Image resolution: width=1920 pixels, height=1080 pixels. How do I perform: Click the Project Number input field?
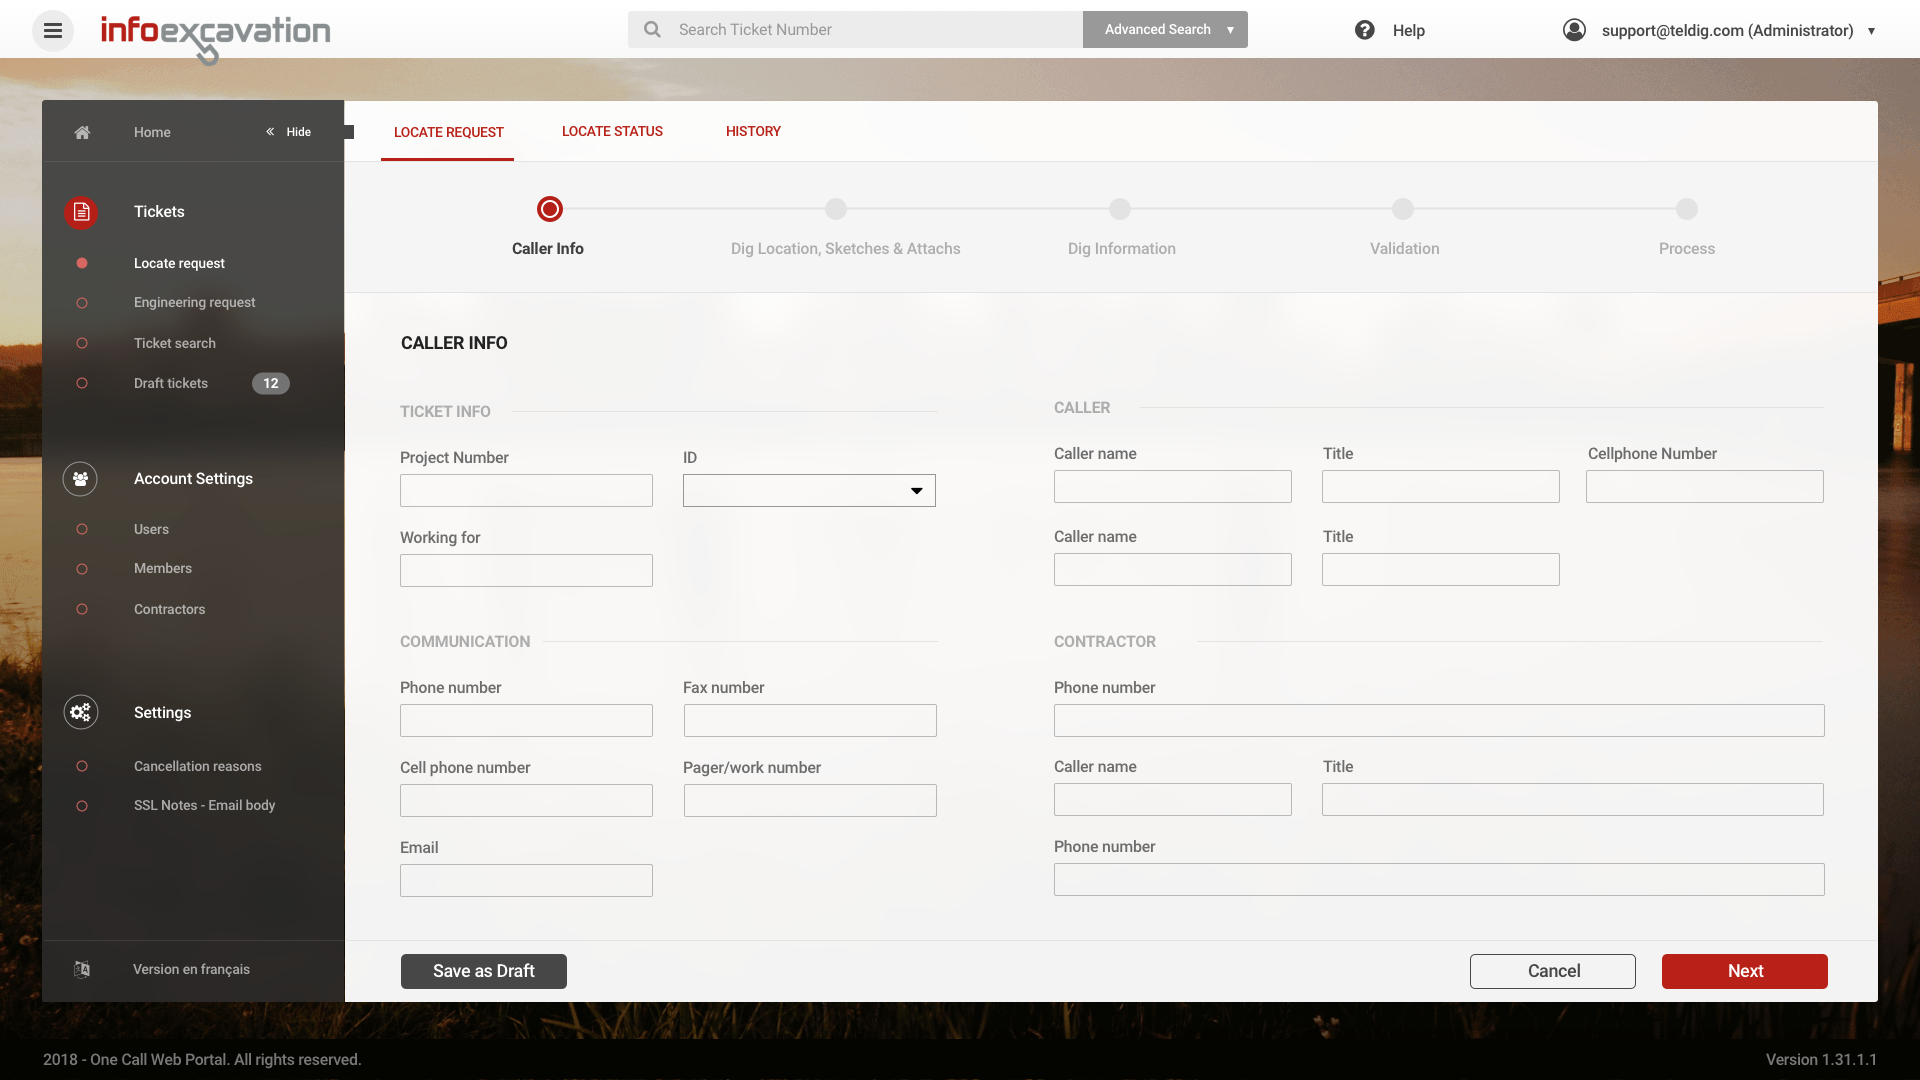click(526, 491)
